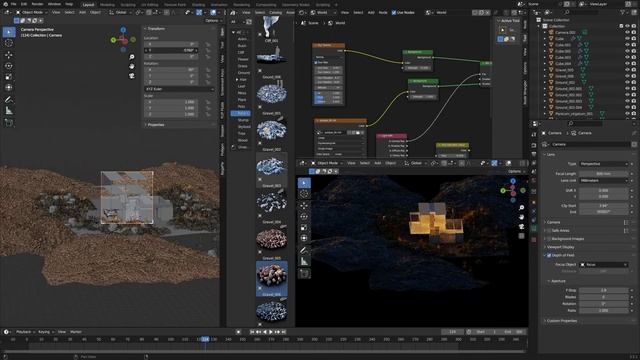
Task: Select the Annotate tool in left viewport
Action: pos(9,100)
